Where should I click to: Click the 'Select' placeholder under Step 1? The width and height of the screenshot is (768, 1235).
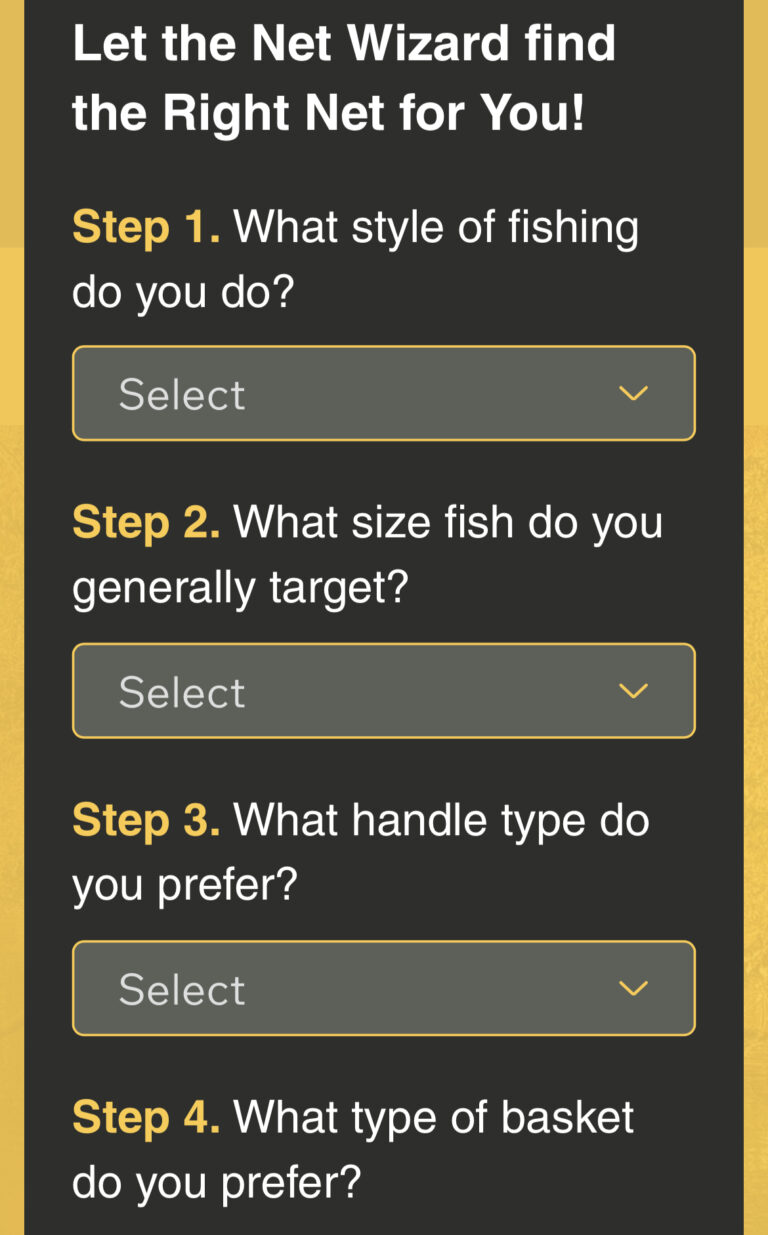(182, 395)
